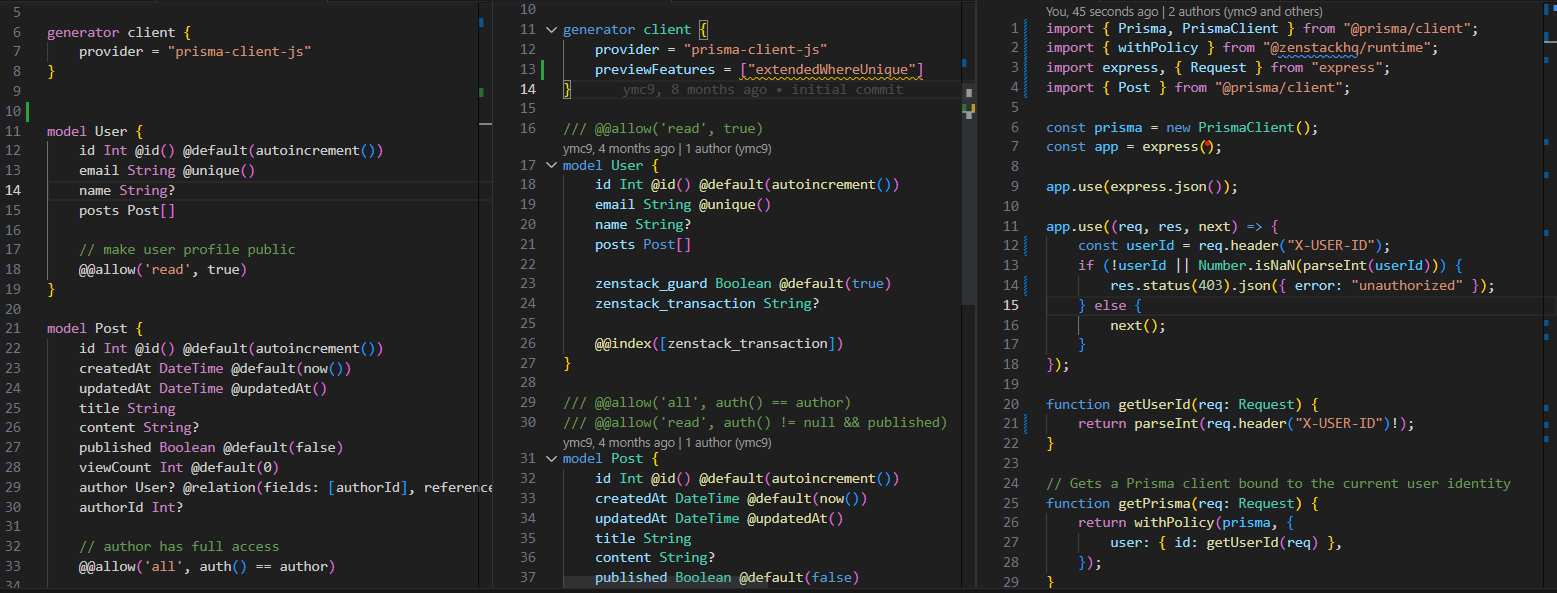Click the 'const app = express()' line
Image resolution: width=1557 pixels, height=593 pixels.
pos(1134,146)
